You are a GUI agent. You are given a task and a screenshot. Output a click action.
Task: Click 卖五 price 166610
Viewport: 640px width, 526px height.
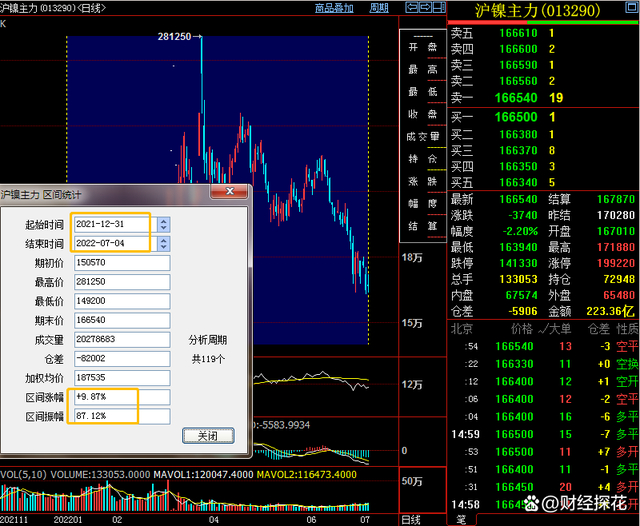click(518, 33)
